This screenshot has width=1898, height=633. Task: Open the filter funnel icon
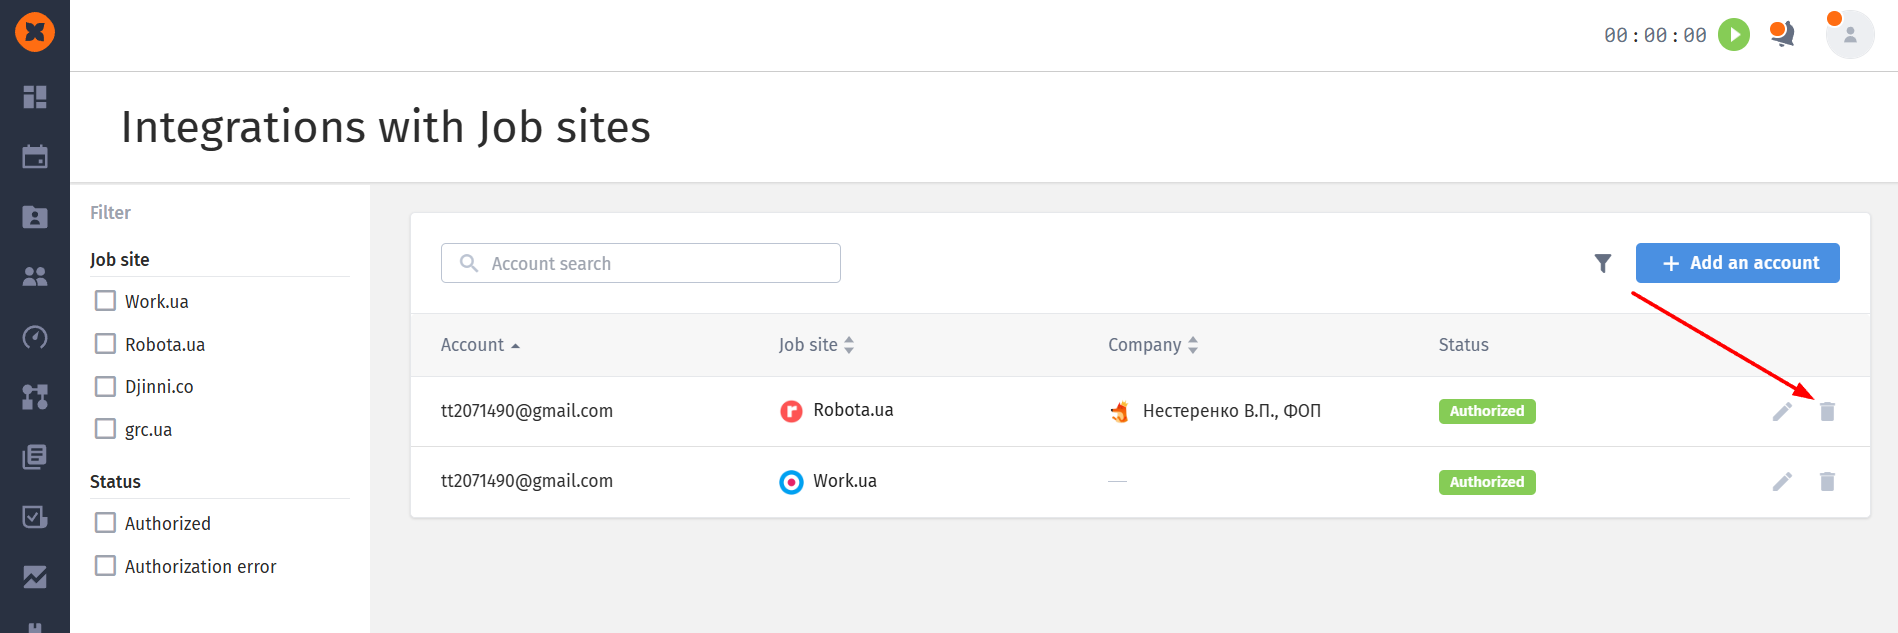click(x=1602, y=263)
